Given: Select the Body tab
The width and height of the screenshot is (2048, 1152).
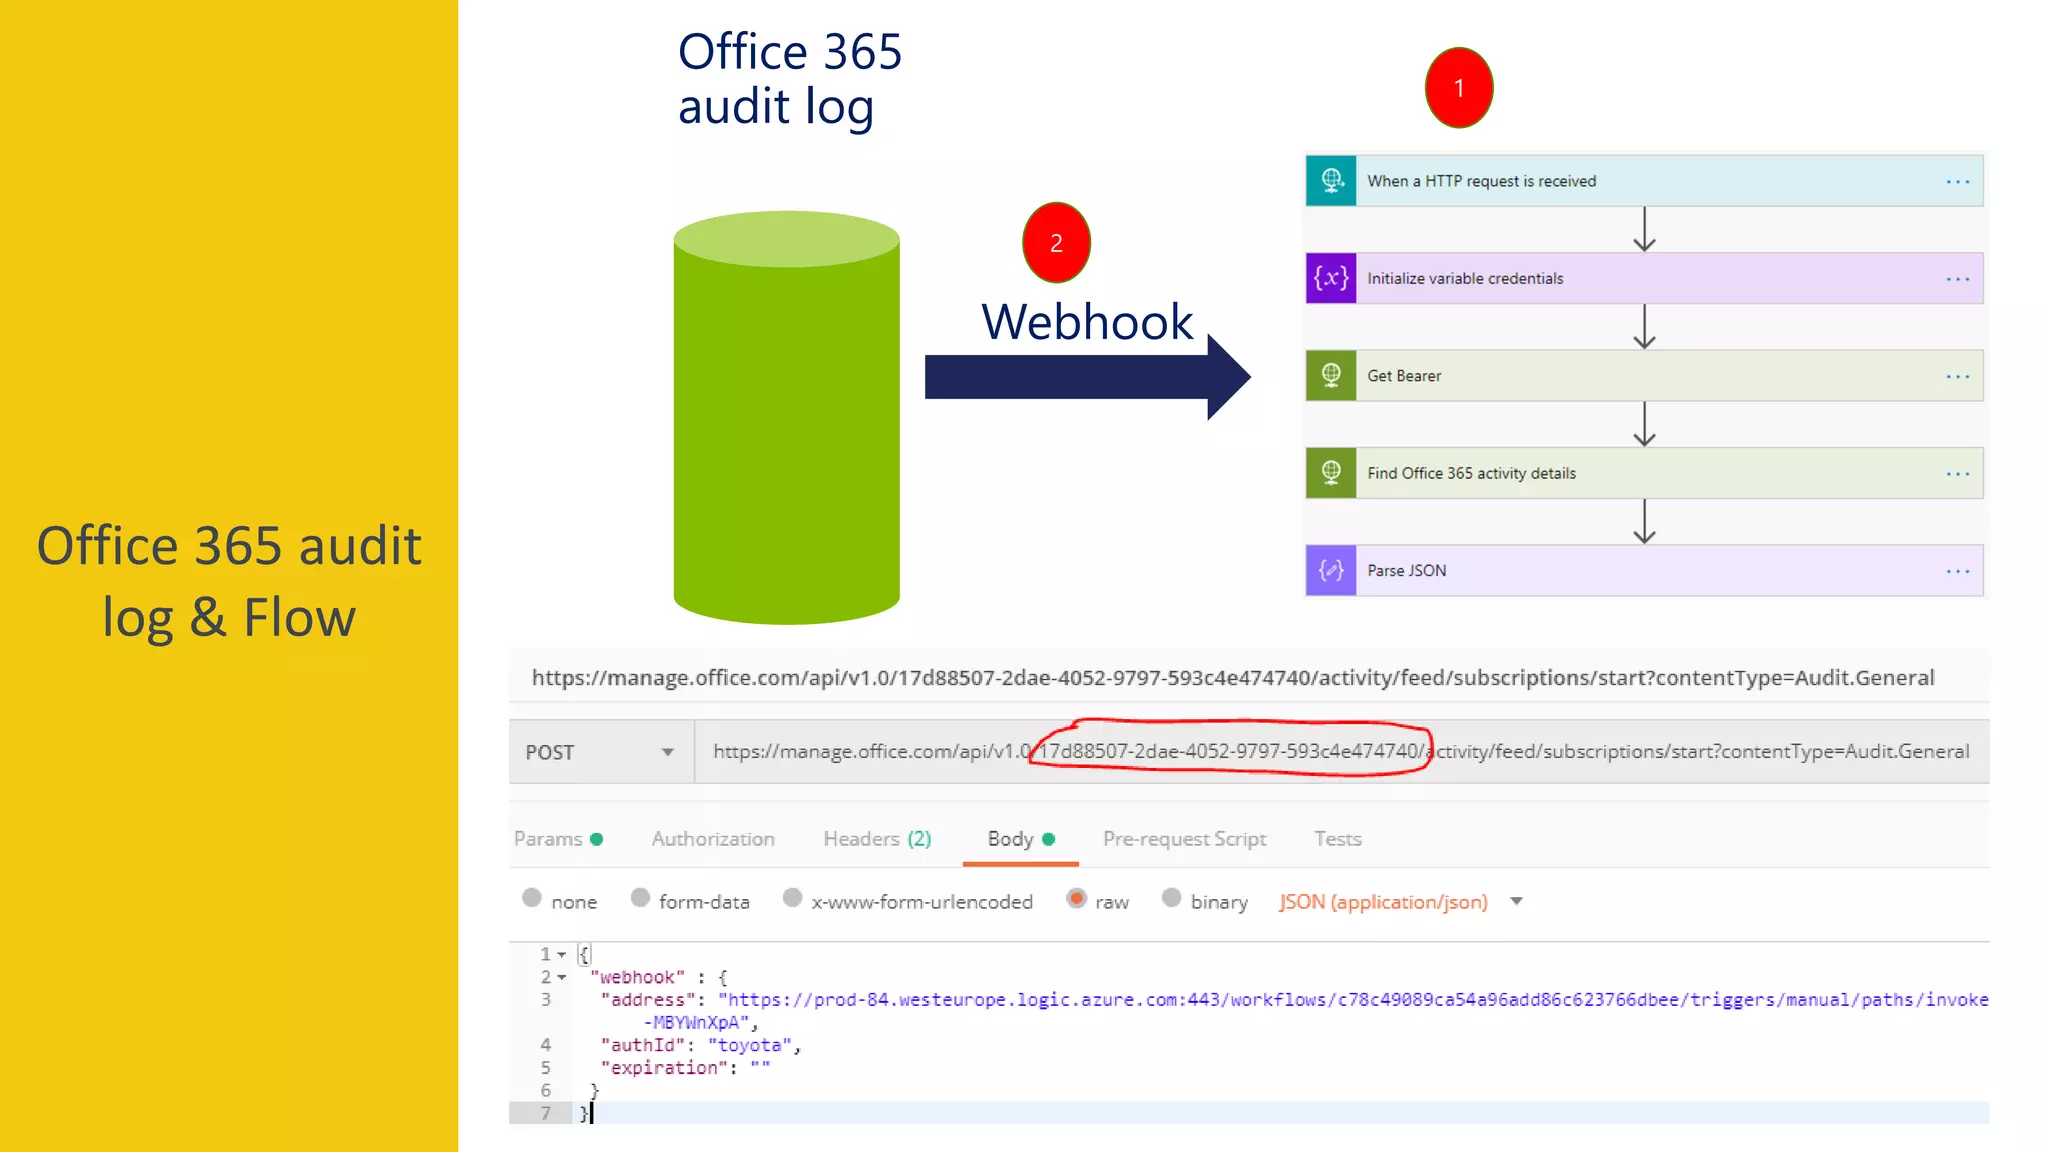Looking at the screenshot, I should 1021,839.
